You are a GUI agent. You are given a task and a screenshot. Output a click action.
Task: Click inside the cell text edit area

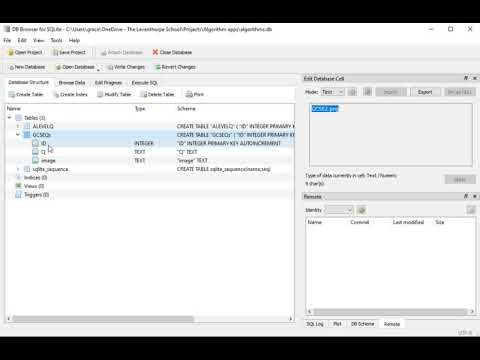[x=391, y=135]
